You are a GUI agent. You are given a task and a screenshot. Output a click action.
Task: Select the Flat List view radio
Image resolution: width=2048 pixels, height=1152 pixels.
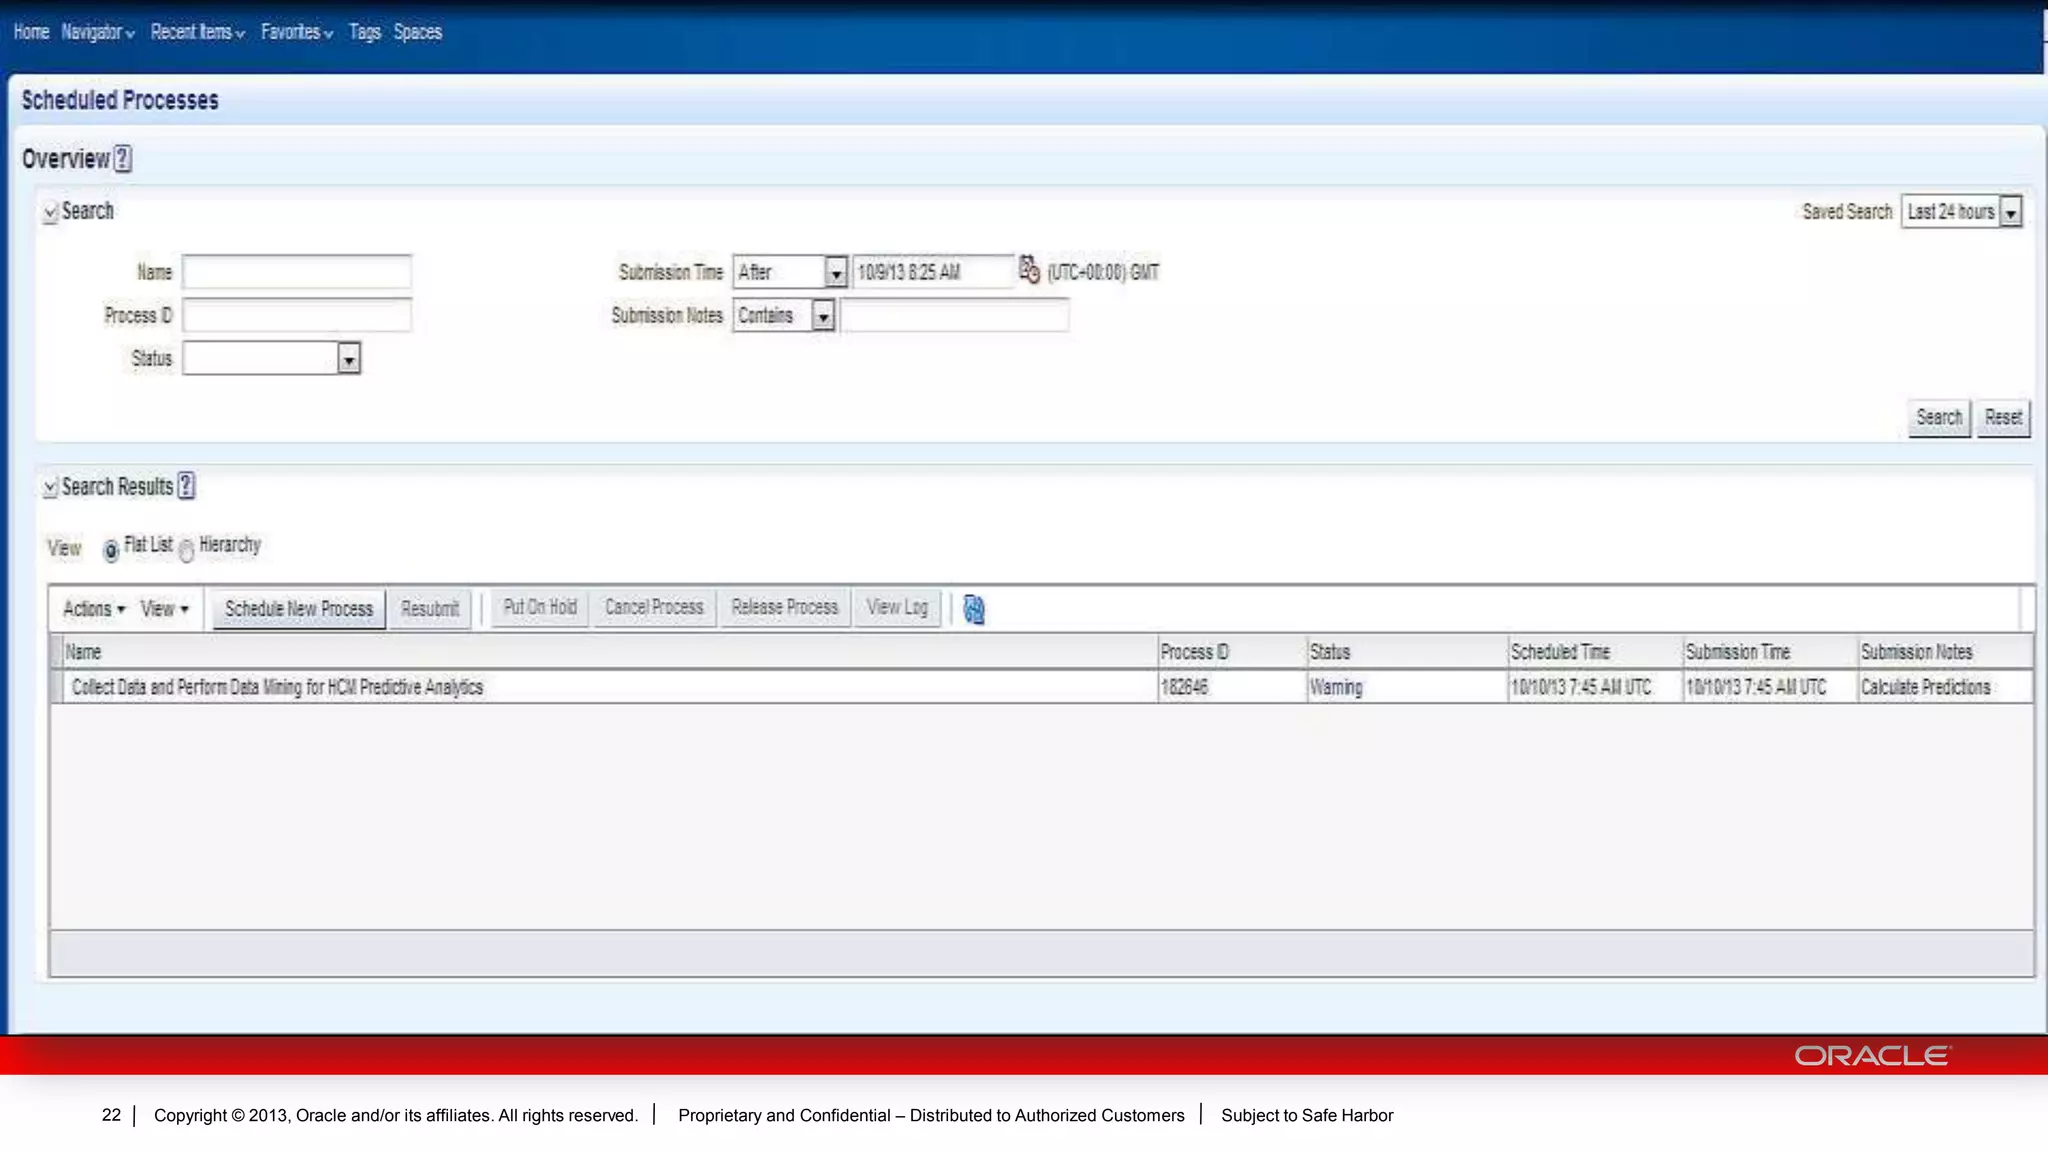tap(111, 549)
